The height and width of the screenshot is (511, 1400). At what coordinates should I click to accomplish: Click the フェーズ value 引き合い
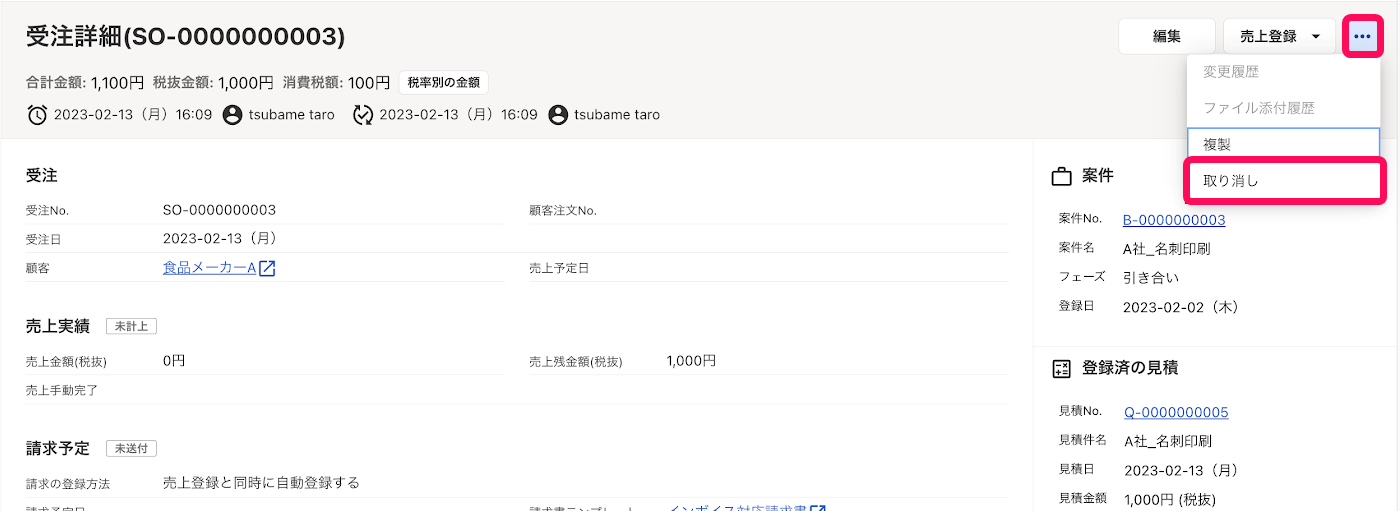click(x=1151, y=277)
